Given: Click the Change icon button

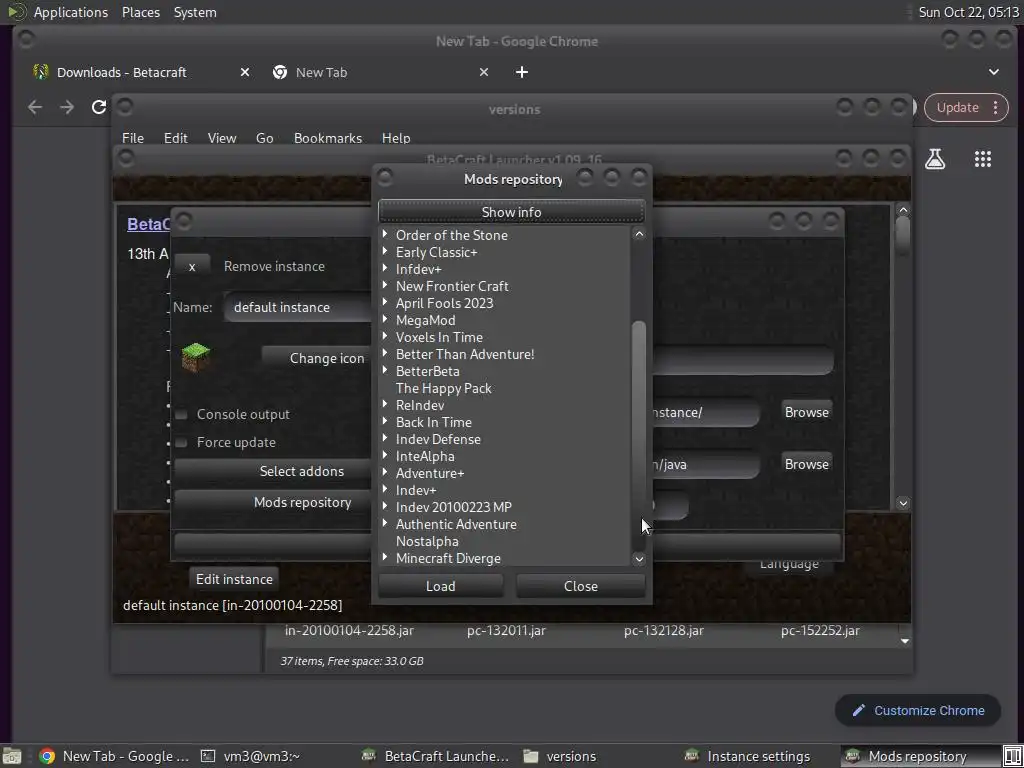Looking at the screenshot, I should [x=317, y=358].
